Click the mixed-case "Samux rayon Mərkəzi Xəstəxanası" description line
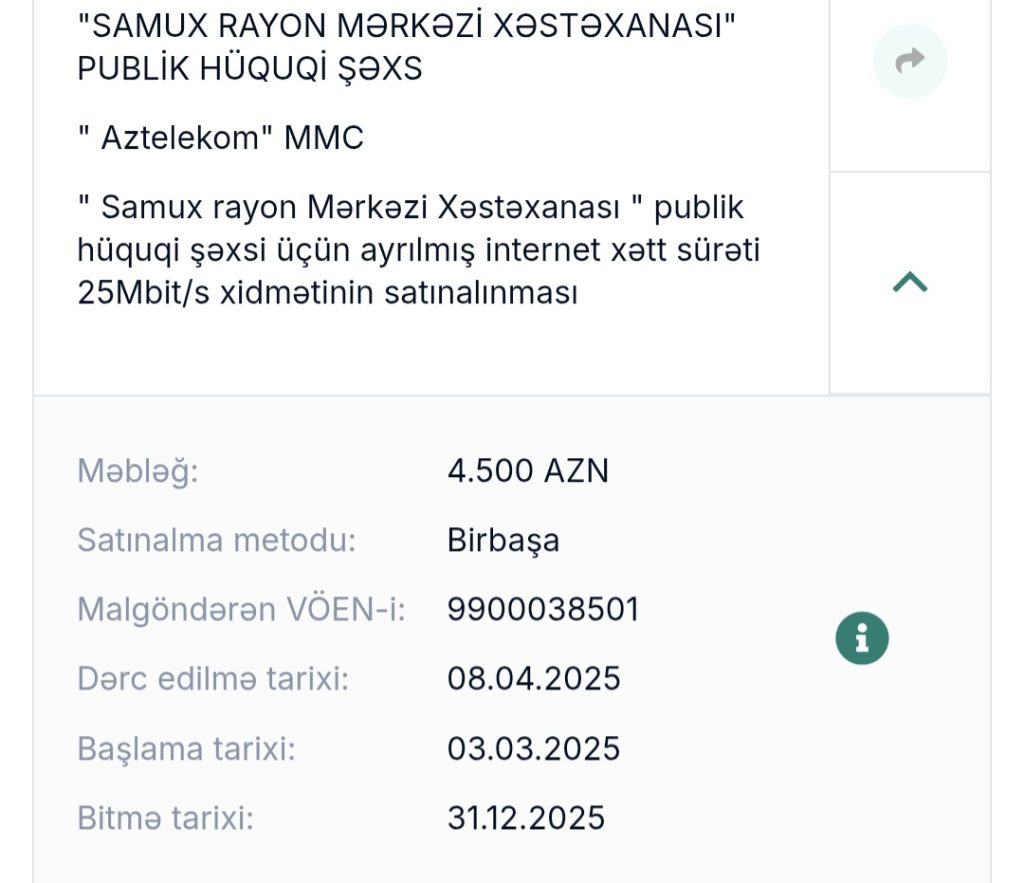 tap(410, 207)
